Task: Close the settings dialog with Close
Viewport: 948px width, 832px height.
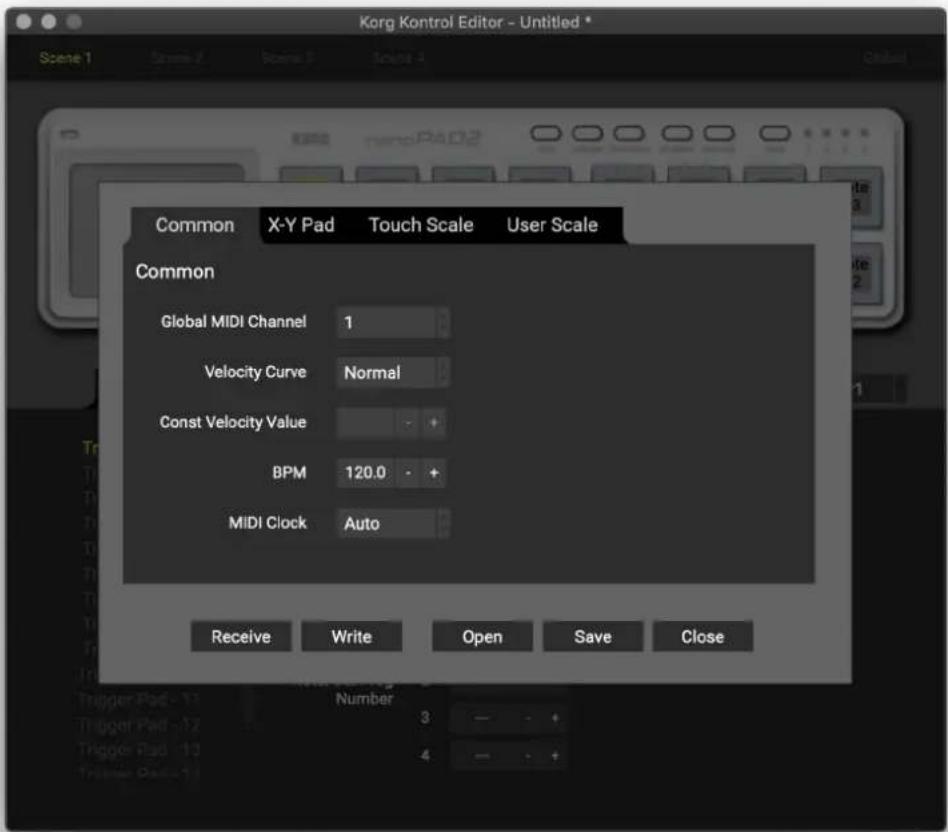Action: coord(703,636)
